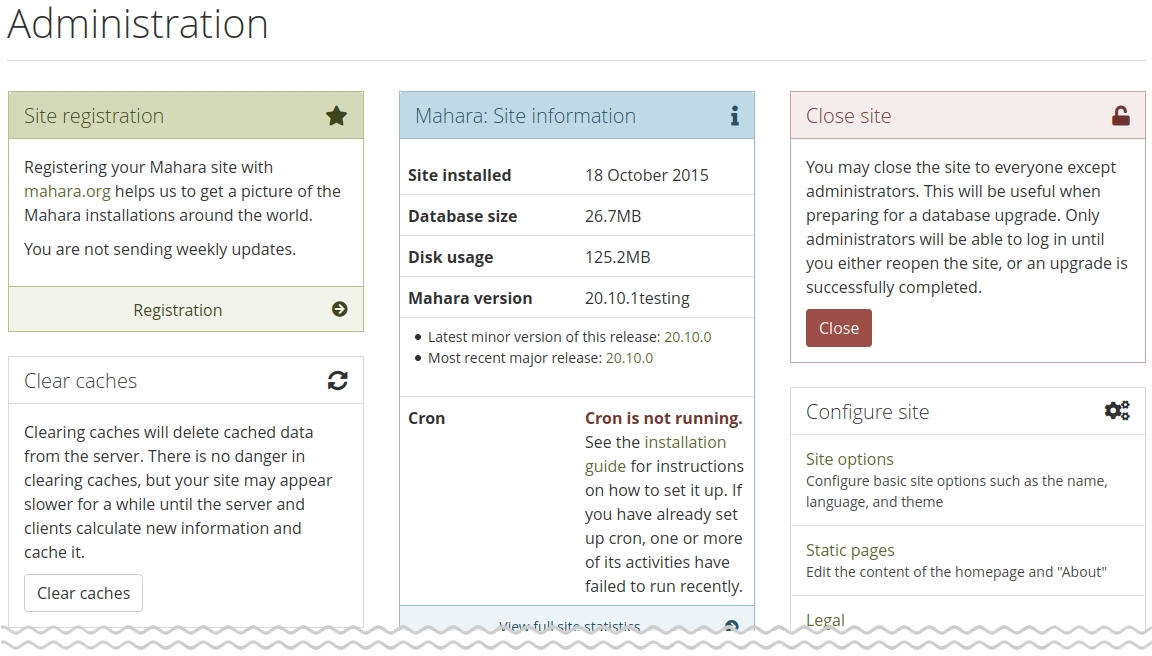Open the Registration footer link

coord(178,310)
